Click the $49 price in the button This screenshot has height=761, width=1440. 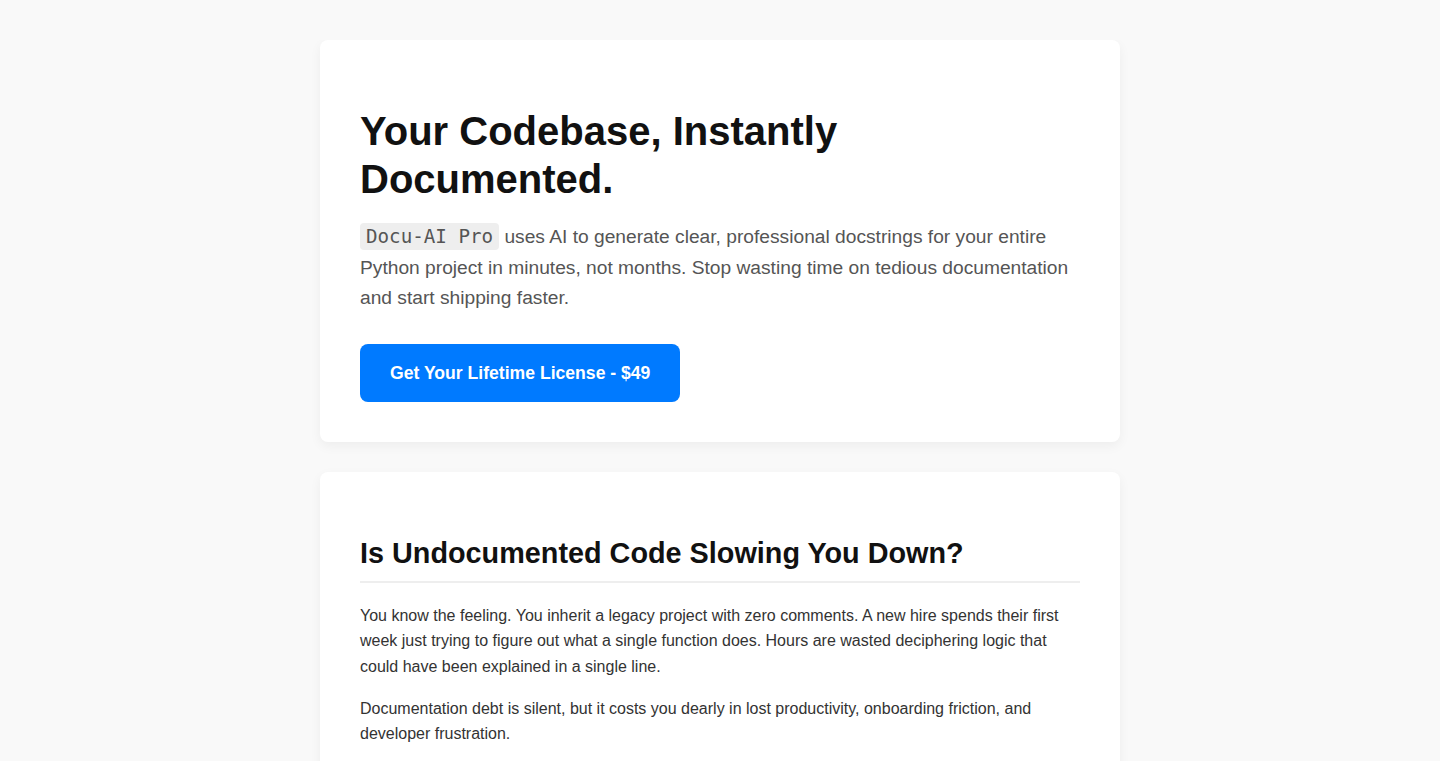[636, 373]
